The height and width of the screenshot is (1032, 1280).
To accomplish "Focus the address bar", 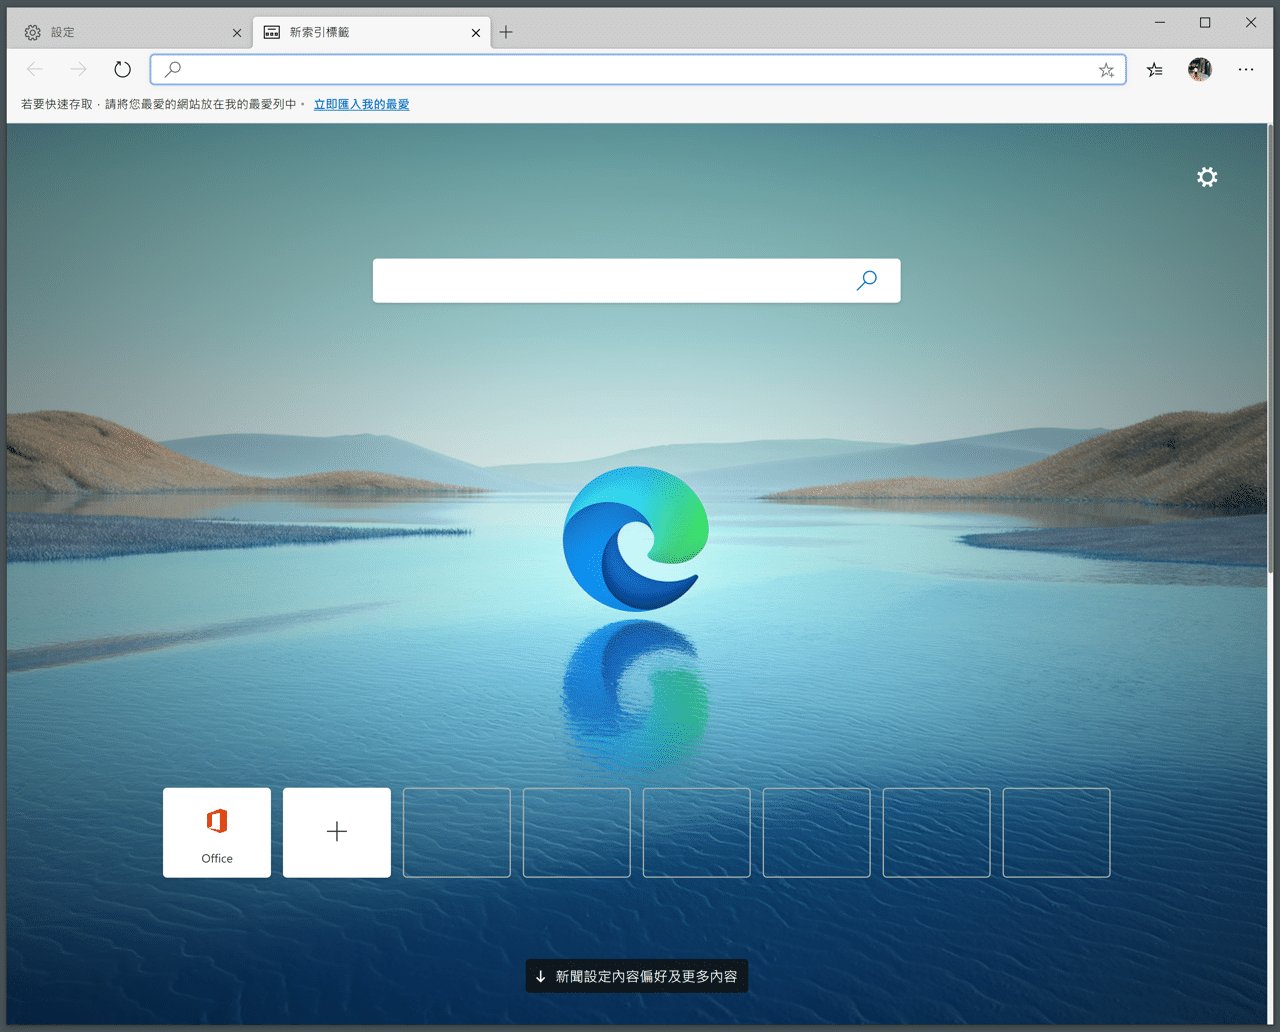I will pos(638,69).
